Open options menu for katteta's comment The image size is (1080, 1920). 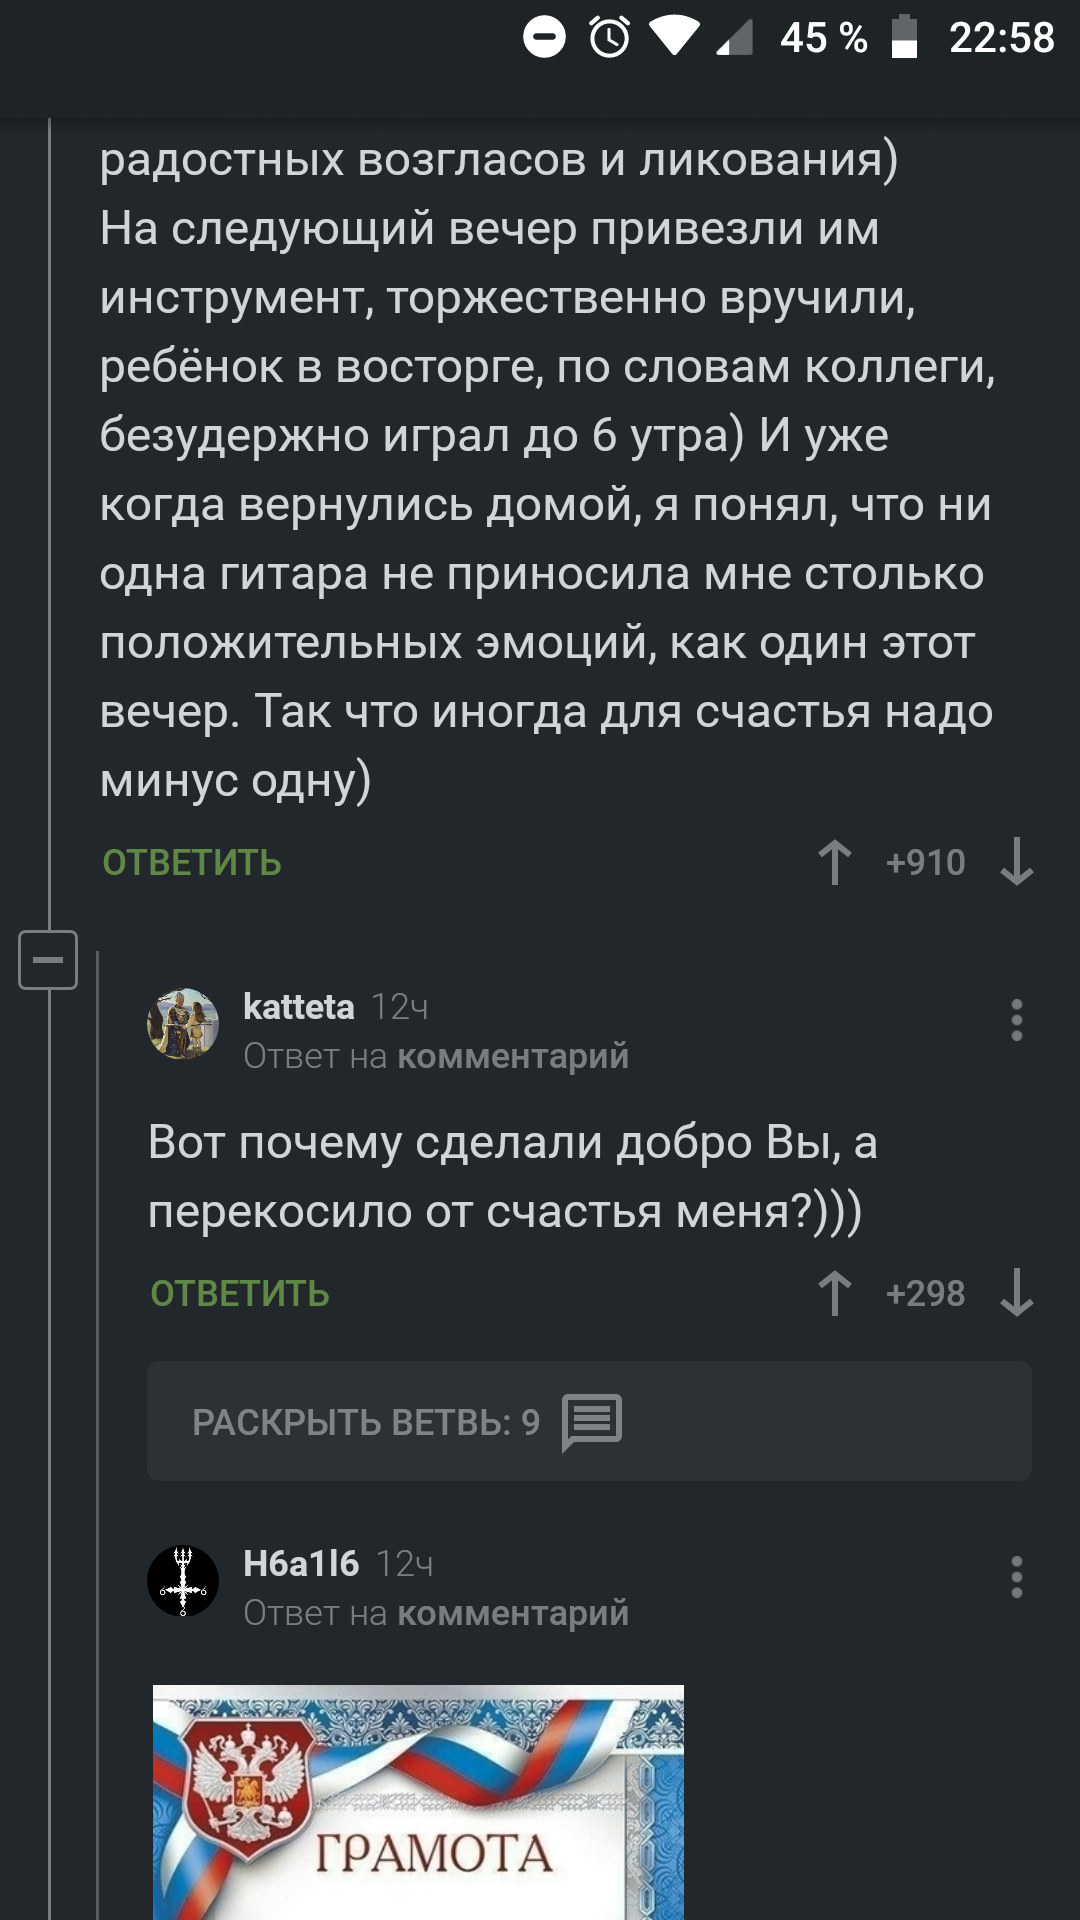(1016, 1020)
